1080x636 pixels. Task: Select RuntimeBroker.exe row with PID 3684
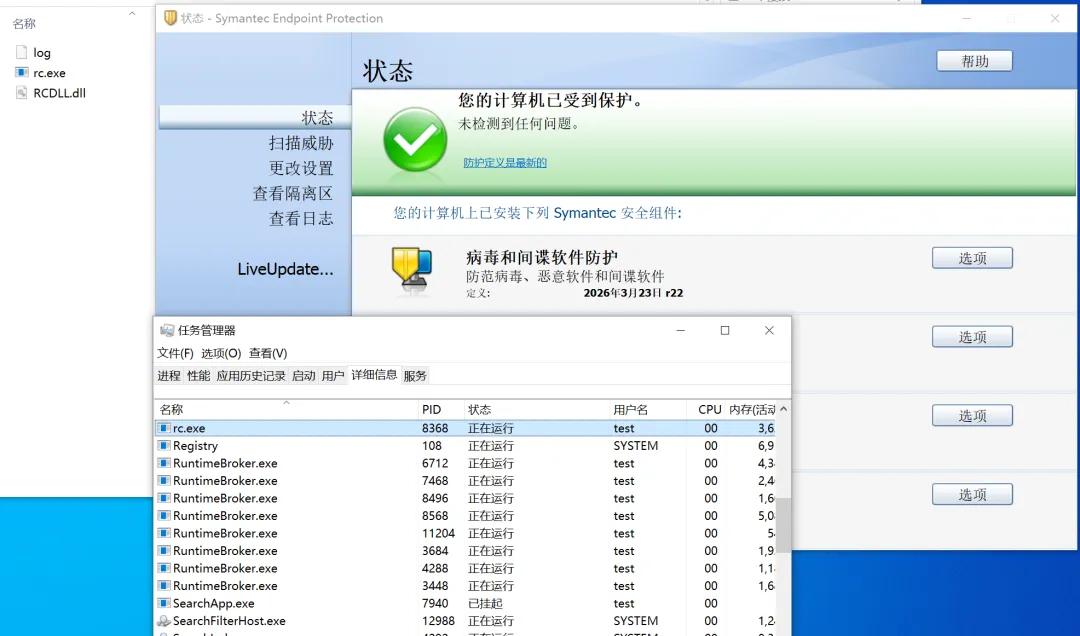pyautogui.click(x=466, y=551)
